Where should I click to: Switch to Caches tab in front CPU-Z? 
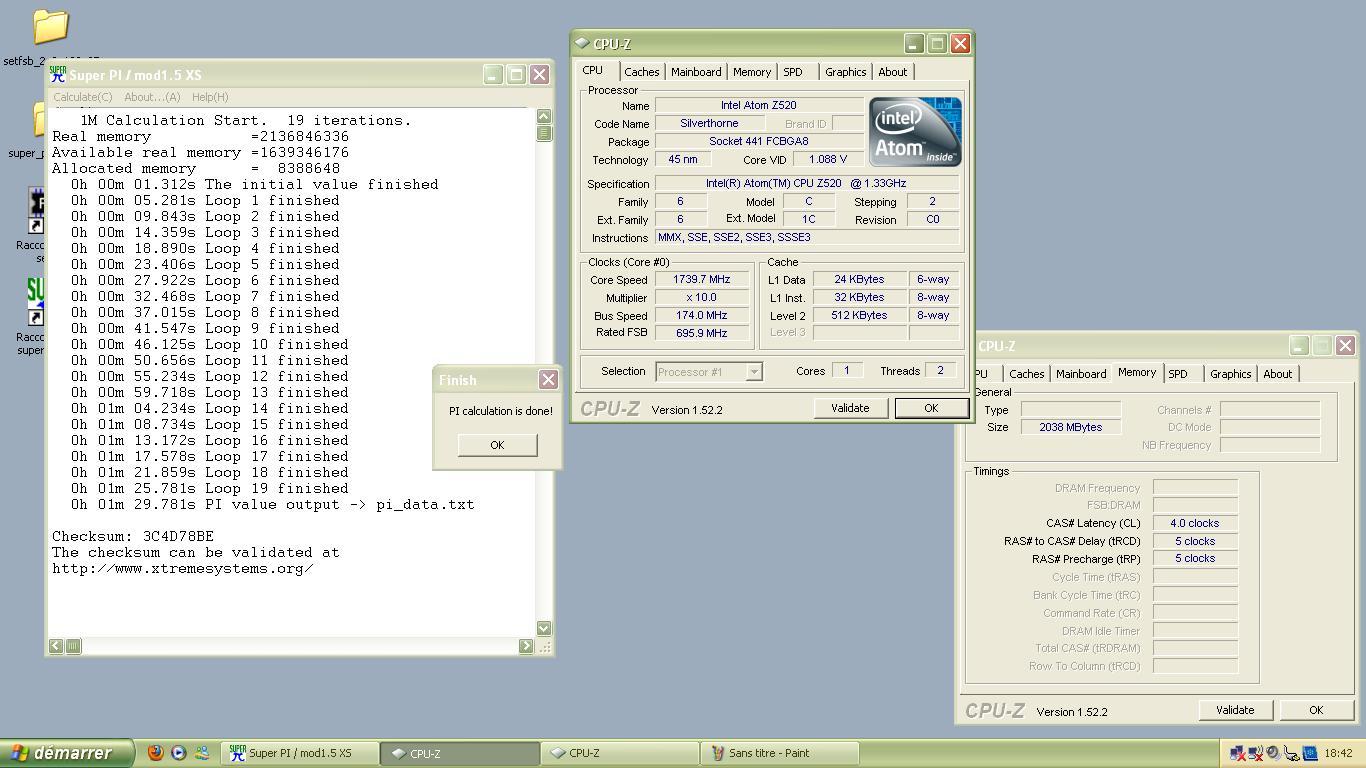[x=642, y=72]
